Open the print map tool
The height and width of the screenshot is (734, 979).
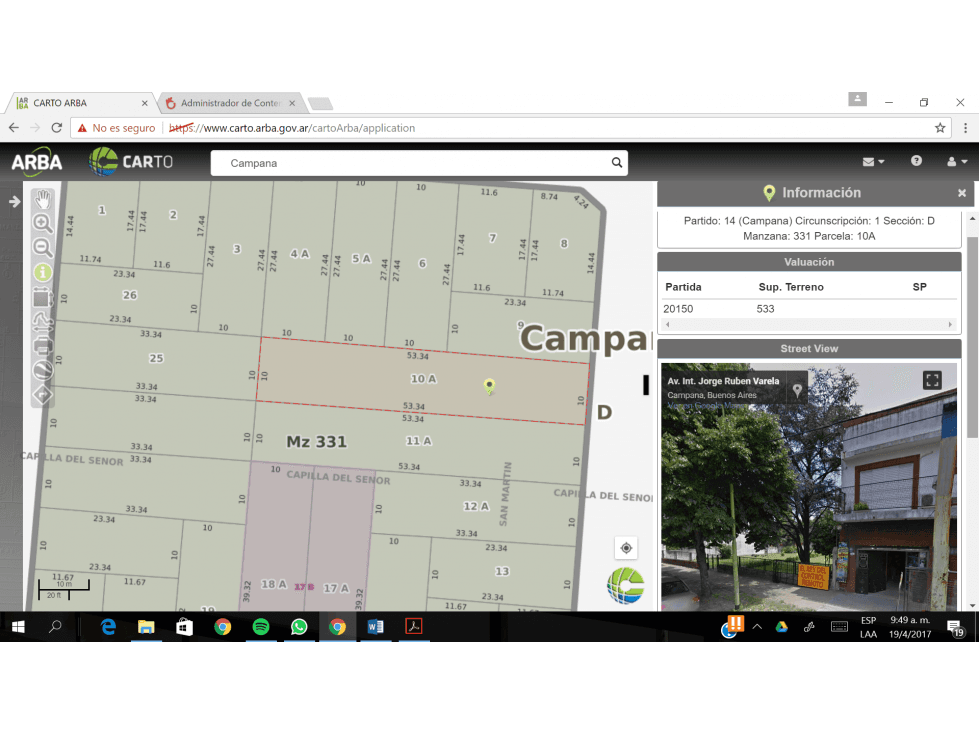42,345
